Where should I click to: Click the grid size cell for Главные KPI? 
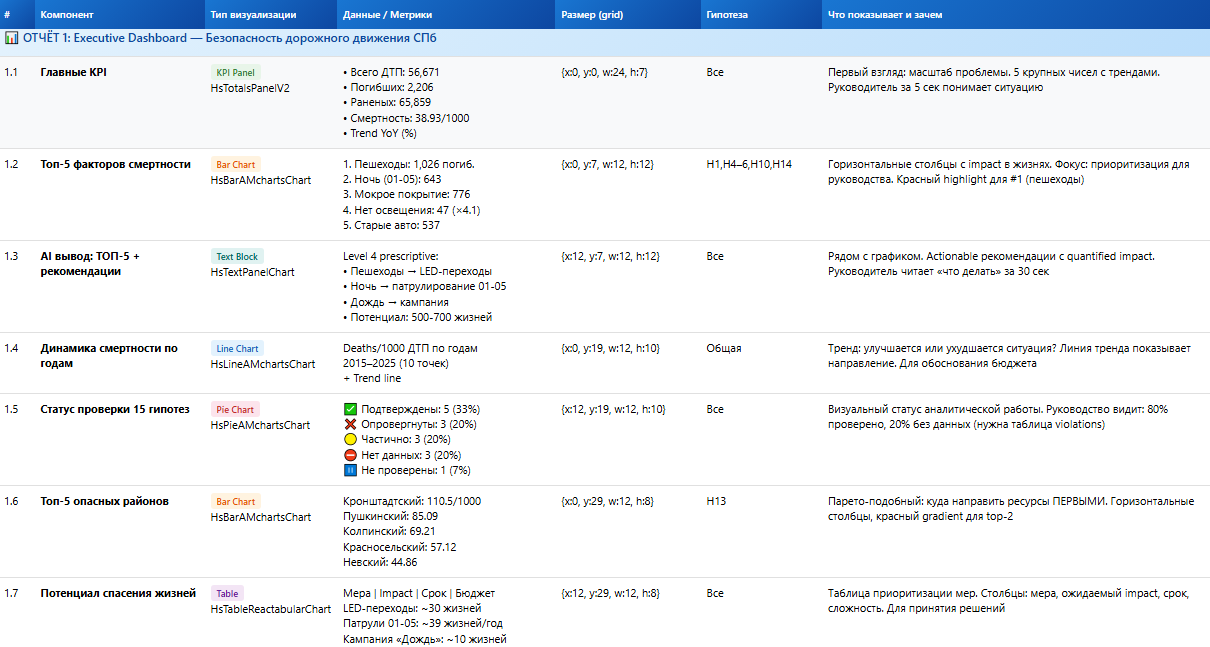click(x=603, y=72)
